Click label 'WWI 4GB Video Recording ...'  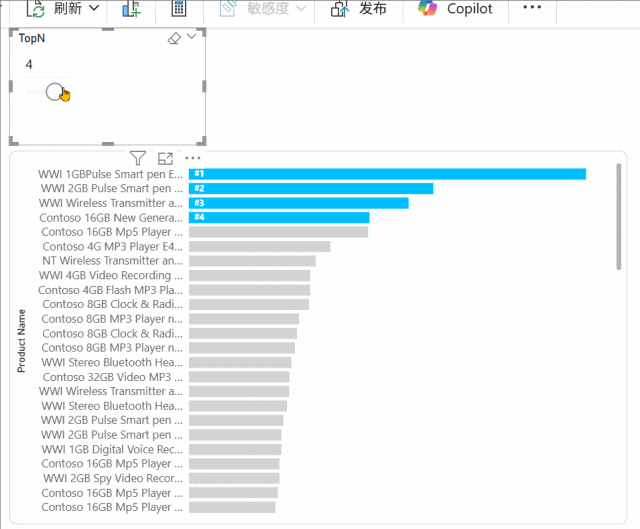111,276
